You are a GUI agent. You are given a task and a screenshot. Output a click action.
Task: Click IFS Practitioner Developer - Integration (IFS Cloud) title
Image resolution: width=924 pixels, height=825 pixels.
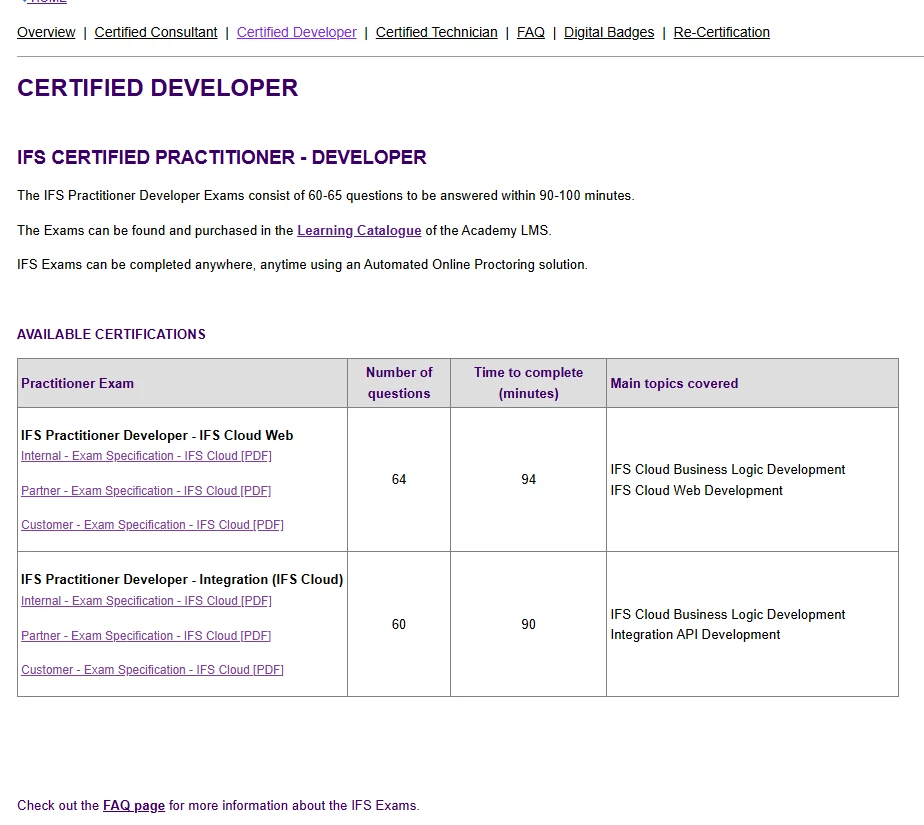(x=182, y=580)
